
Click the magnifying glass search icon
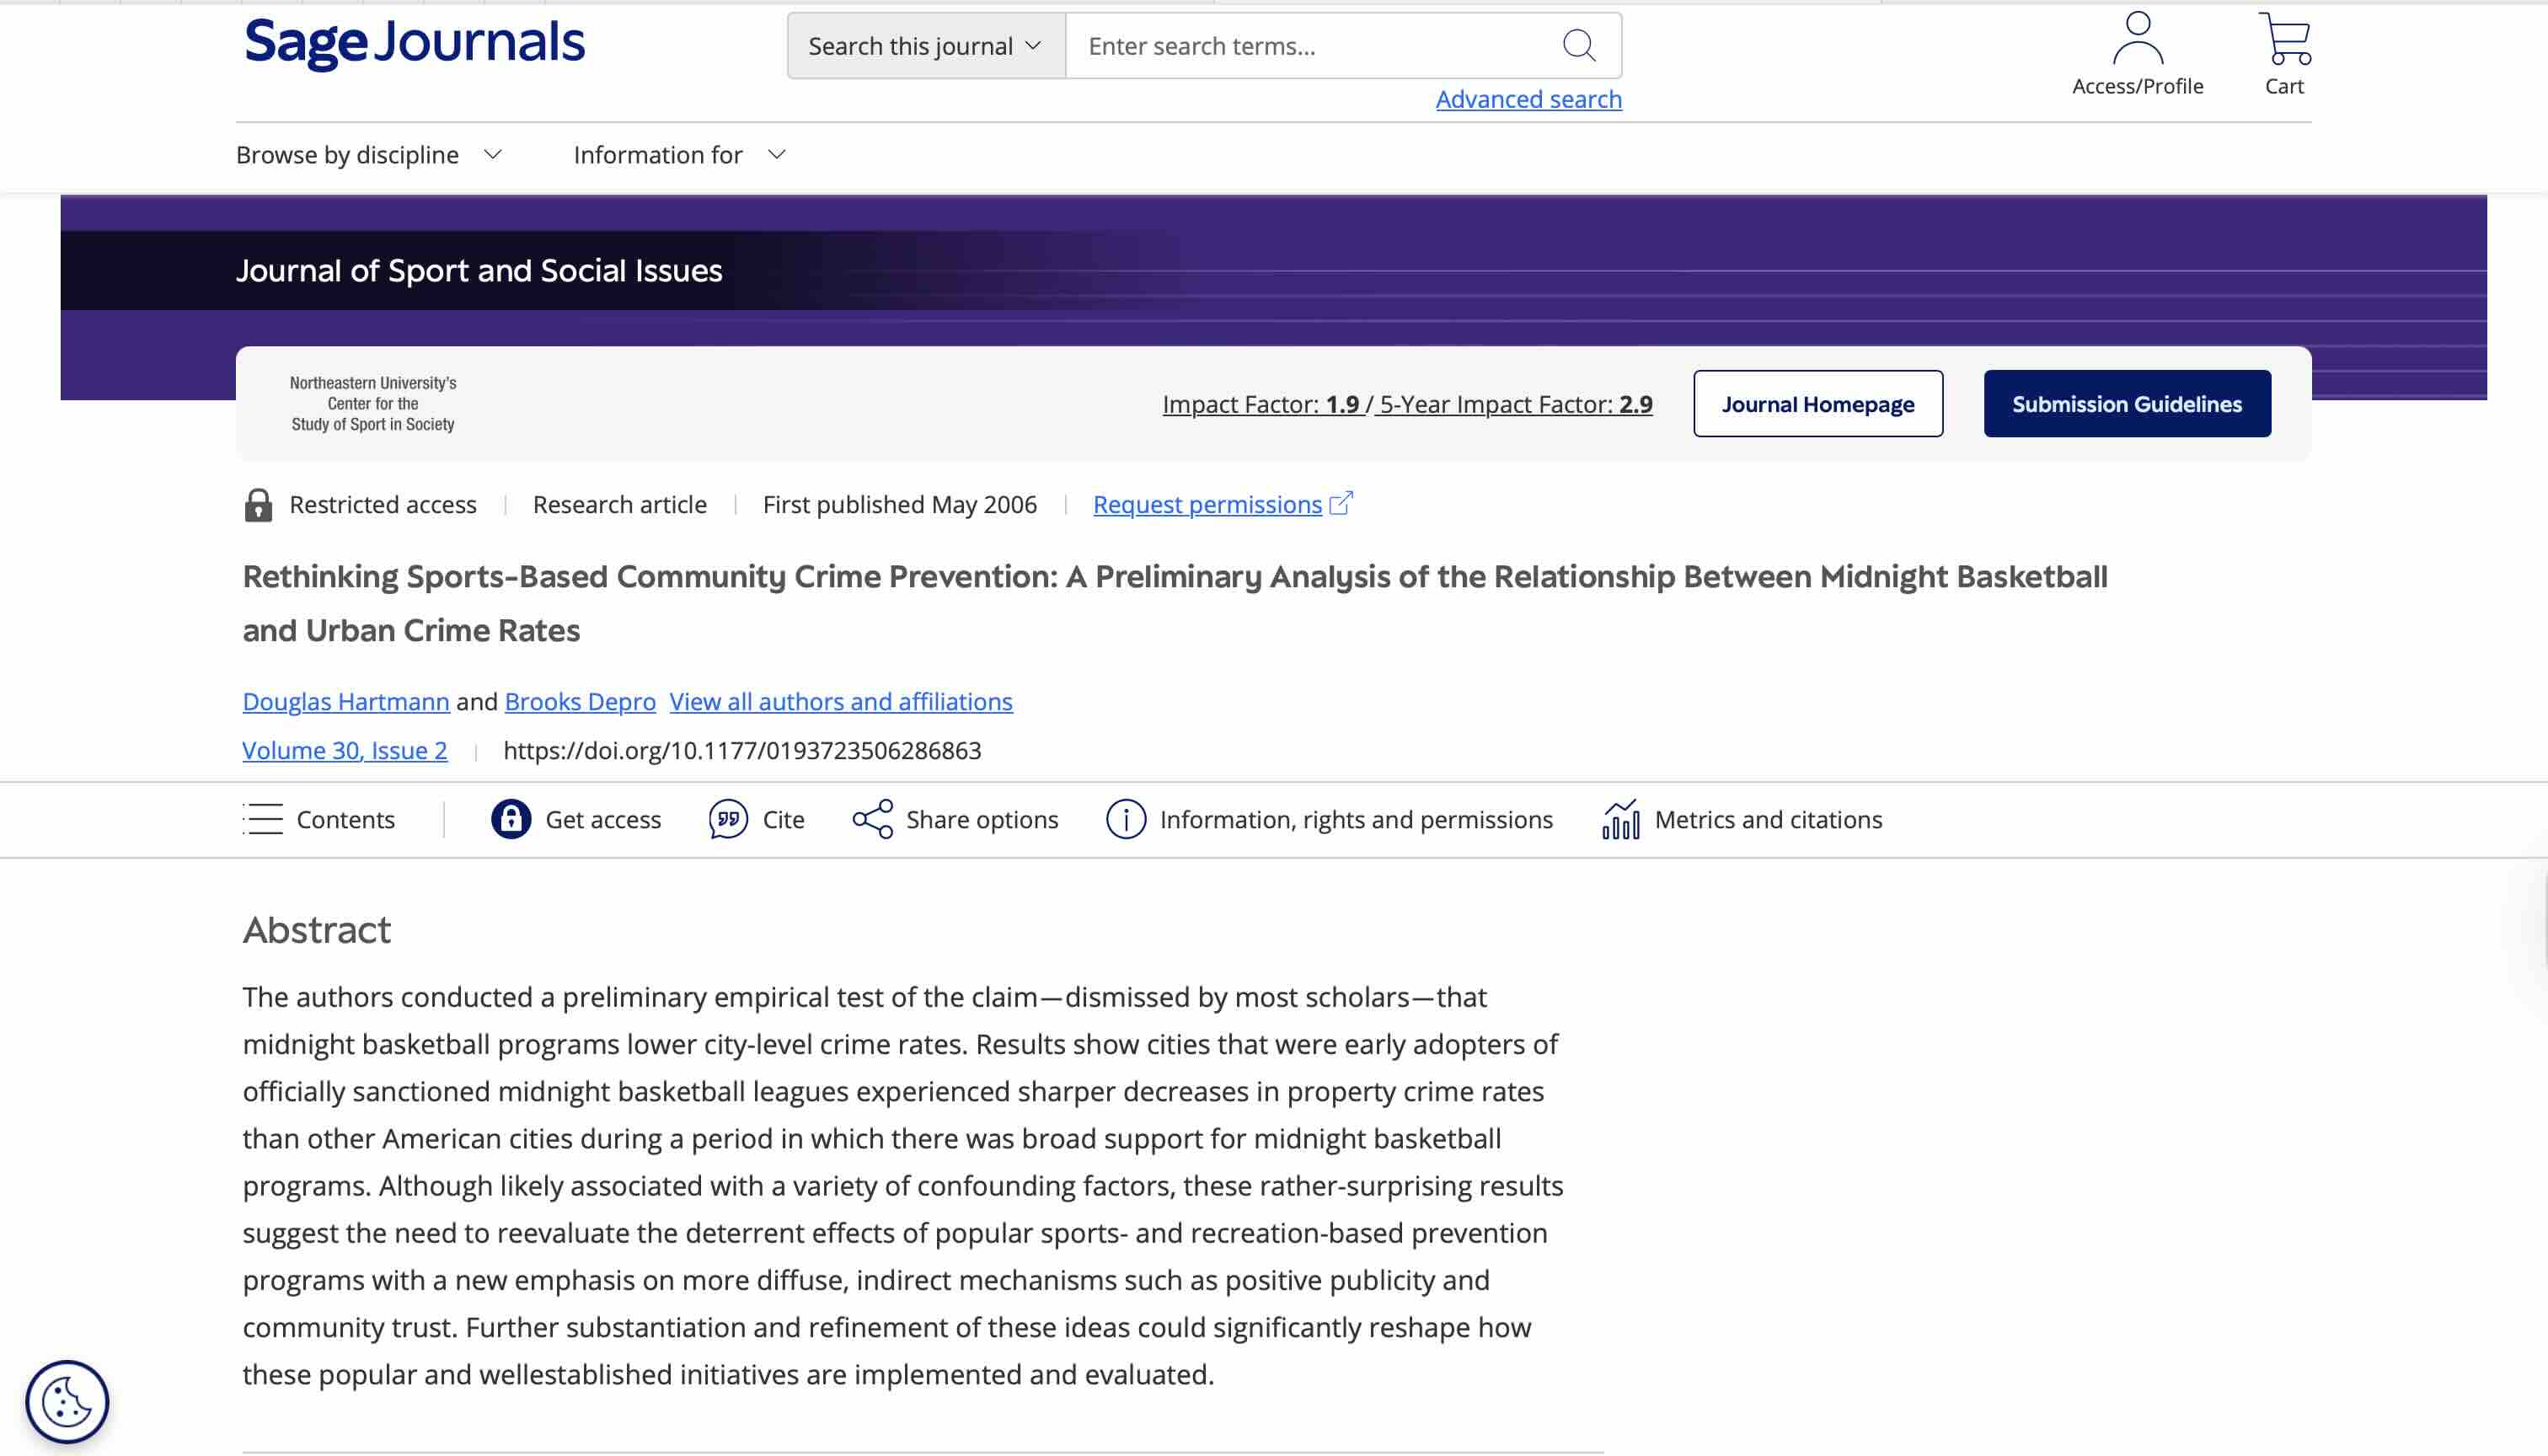click(x=1578, y=45)
